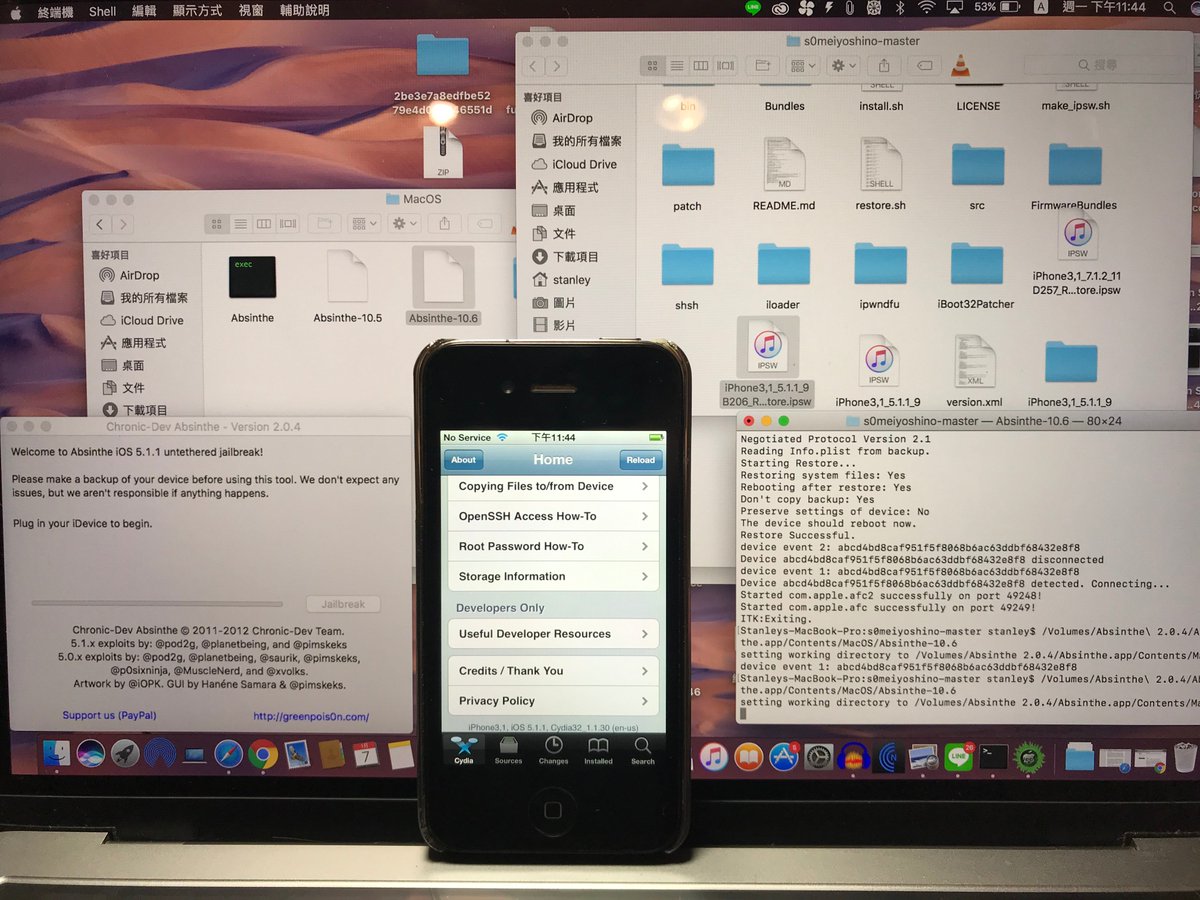The width and height of the screenshot is (1200, 900).
Task: Open the 終端機 menu in menu bar
Action: coord(55,11)
